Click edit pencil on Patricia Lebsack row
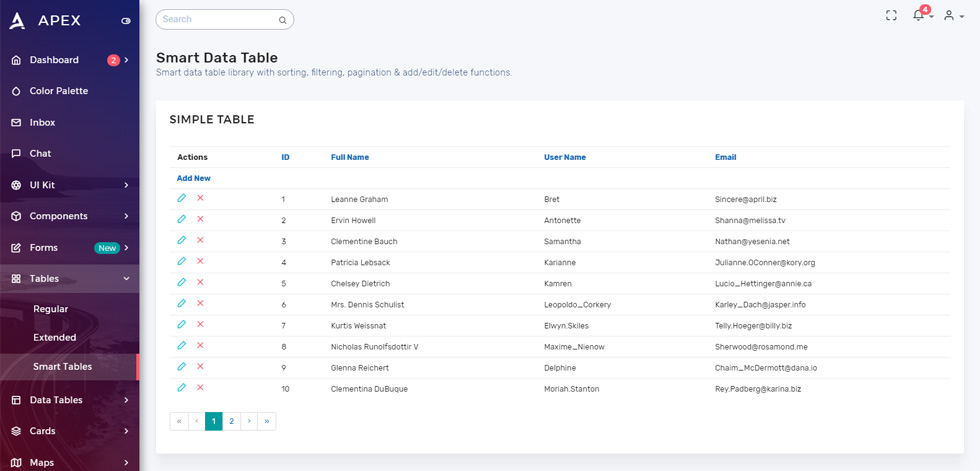This screenshot has width=980, height=471. tap(181, 261)
